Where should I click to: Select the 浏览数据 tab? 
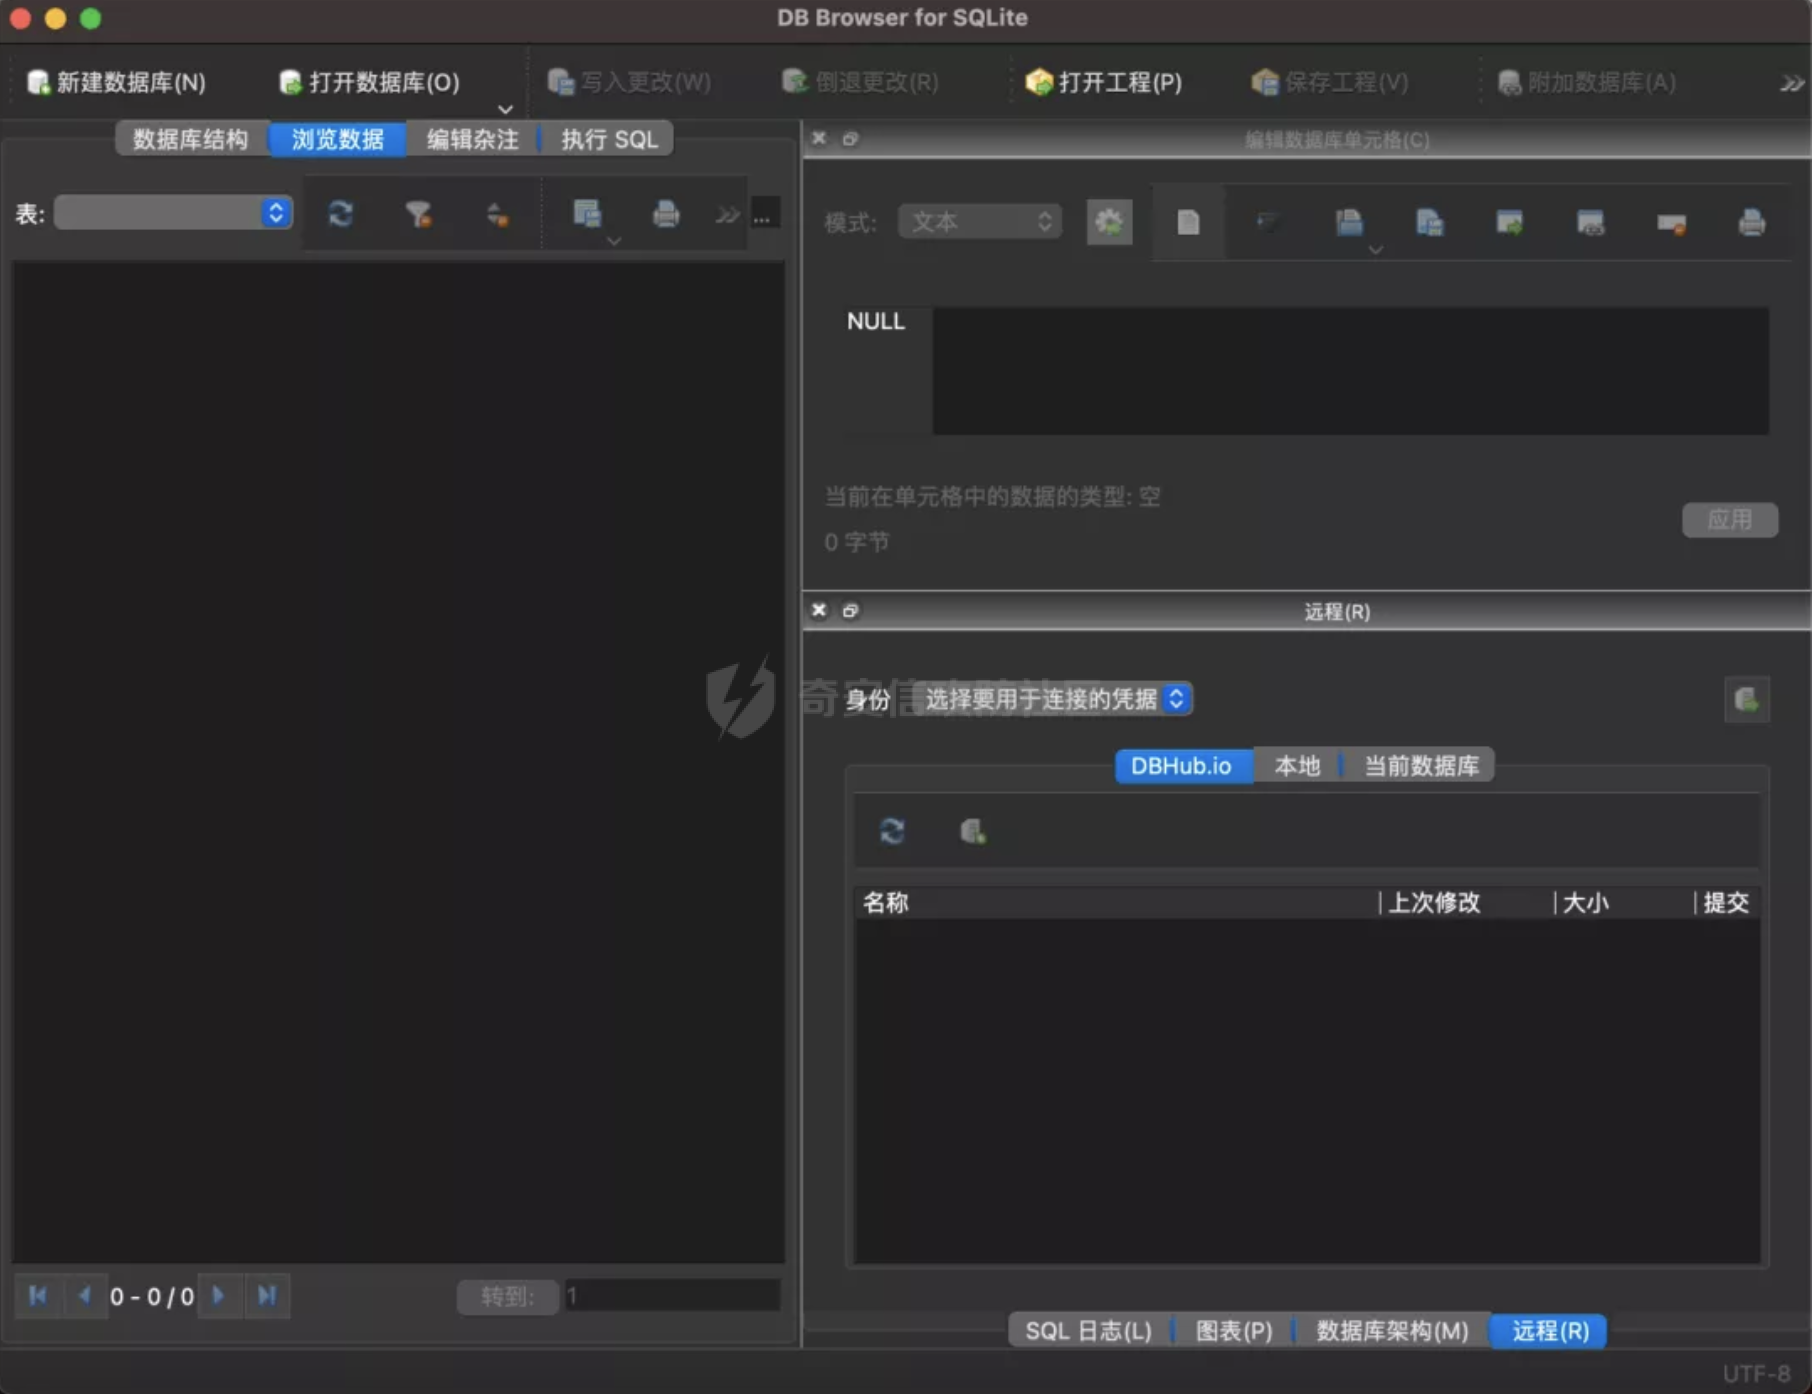click(338, 139)
